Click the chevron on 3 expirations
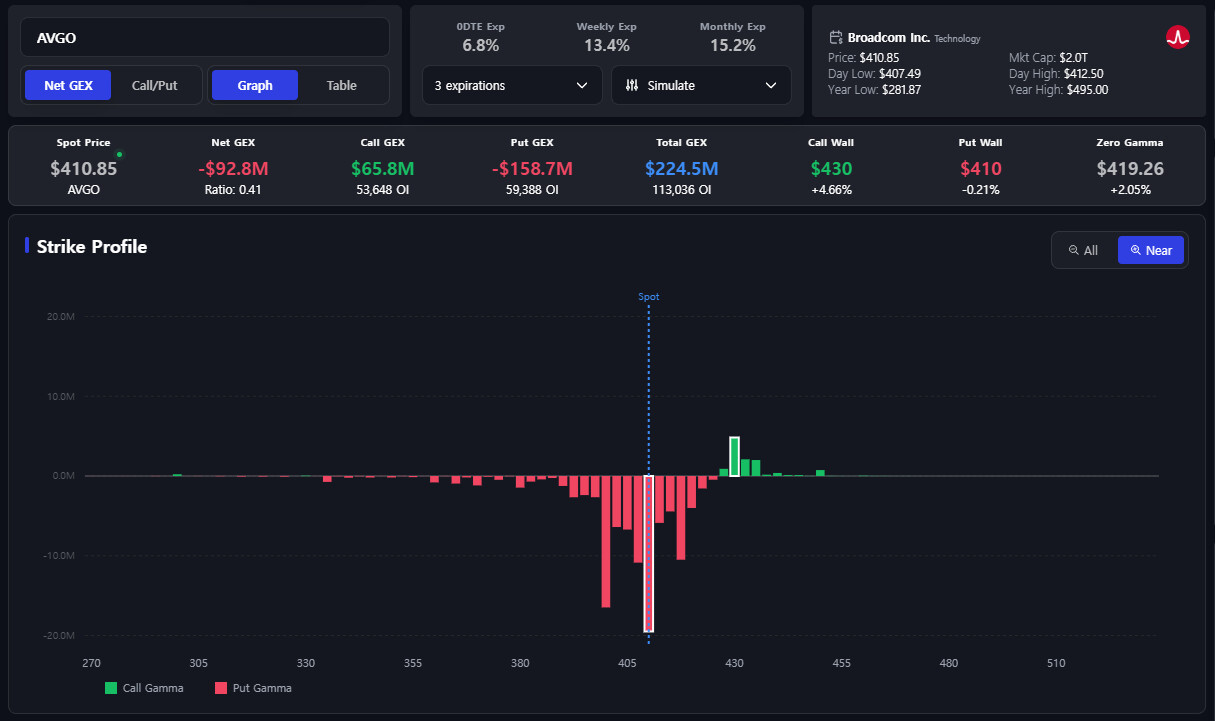Screen dimensions: 1215x721 (582, 86)
